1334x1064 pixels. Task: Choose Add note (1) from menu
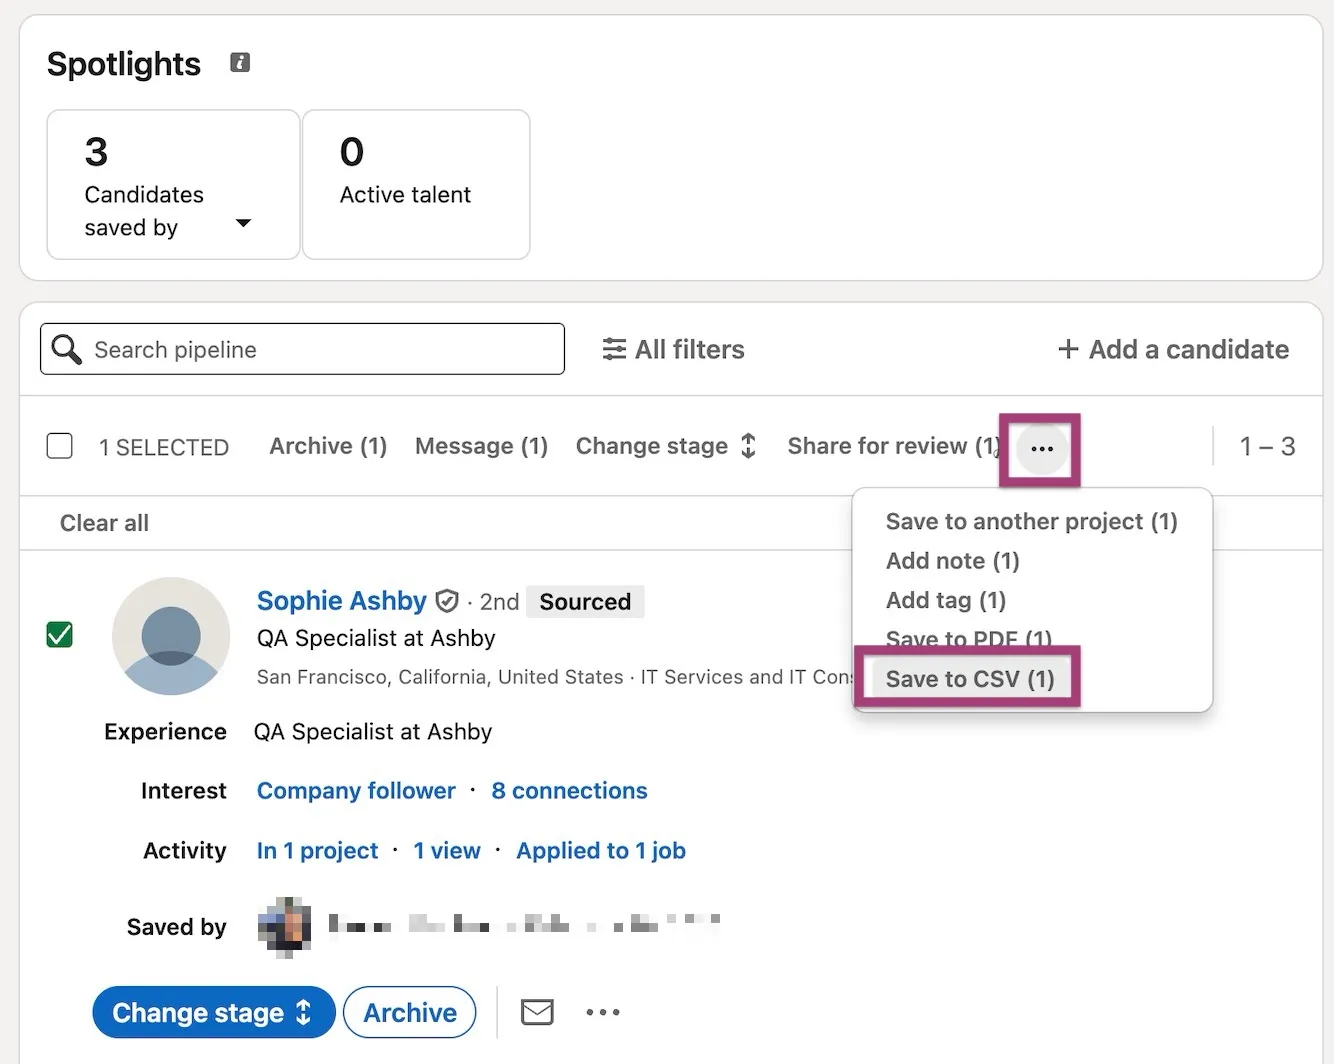[952, 561]
